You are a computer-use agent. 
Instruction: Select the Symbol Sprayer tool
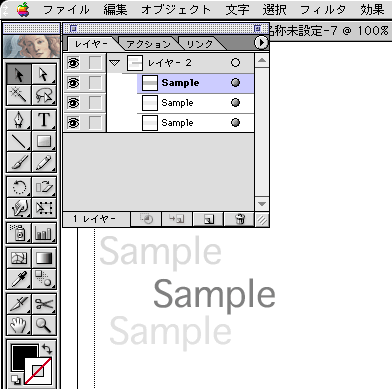point(19,233)
